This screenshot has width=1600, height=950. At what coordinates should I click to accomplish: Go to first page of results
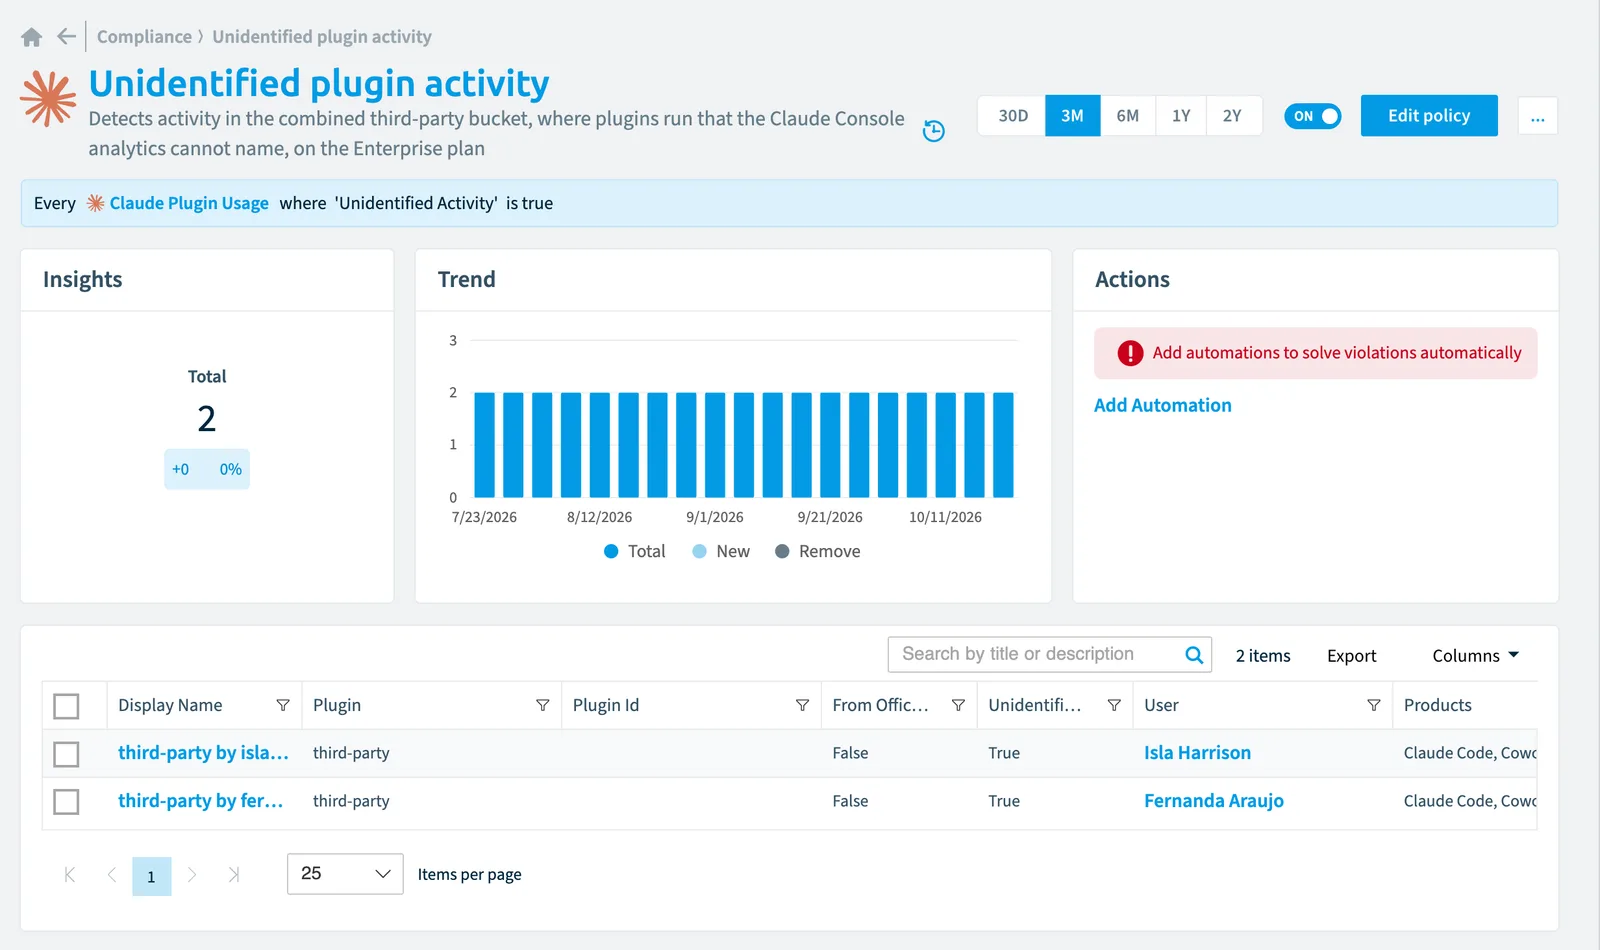[x=70, y=875]
